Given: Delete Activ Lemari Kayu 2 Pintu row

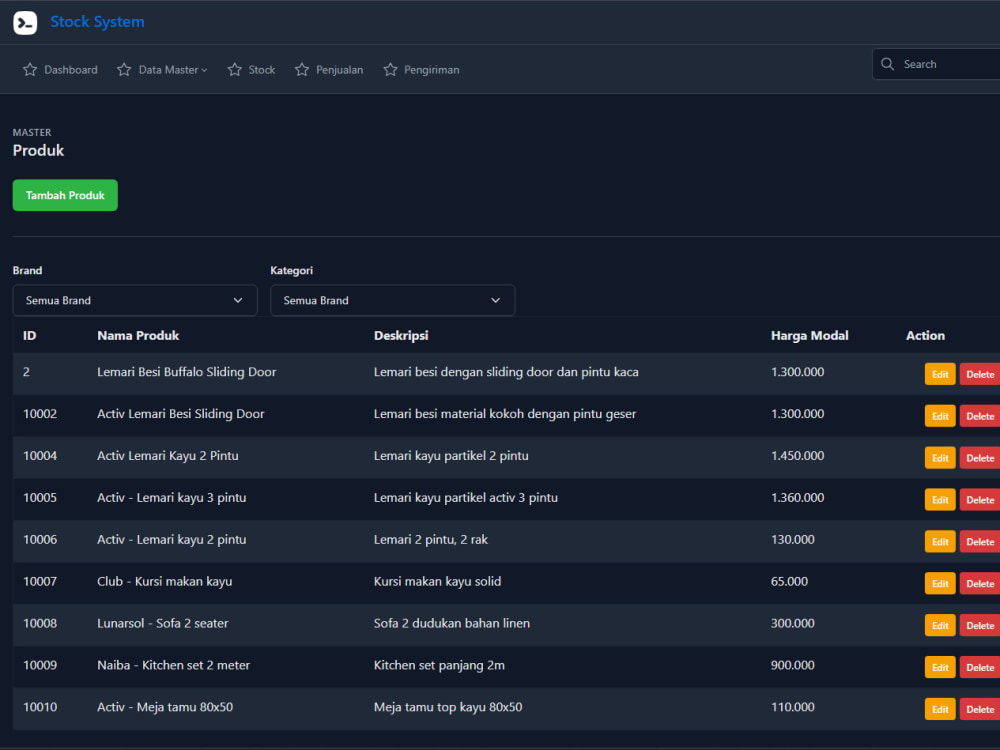Looking at the screenshot, I should pos(980,458).
